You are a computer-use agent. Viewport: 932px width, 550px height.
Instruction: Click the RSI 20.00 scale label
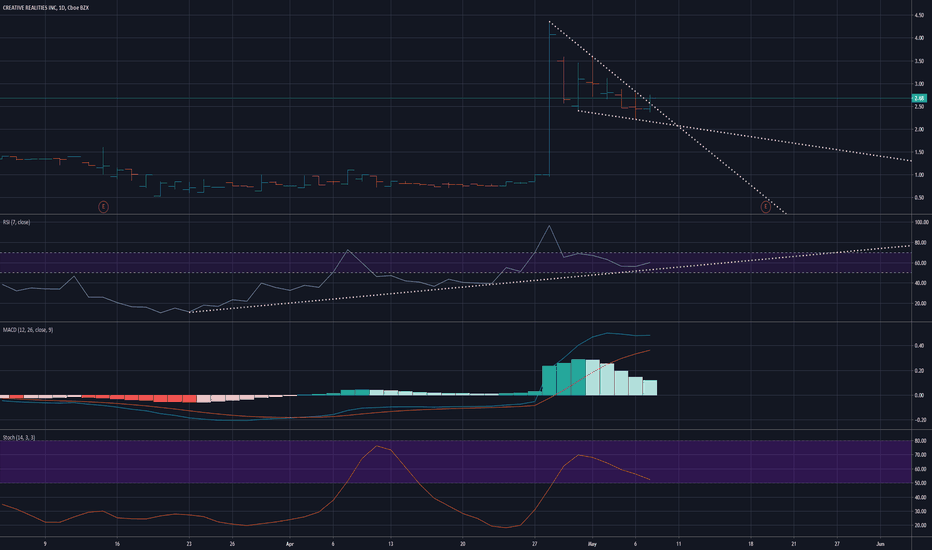(x=921, y=303)
